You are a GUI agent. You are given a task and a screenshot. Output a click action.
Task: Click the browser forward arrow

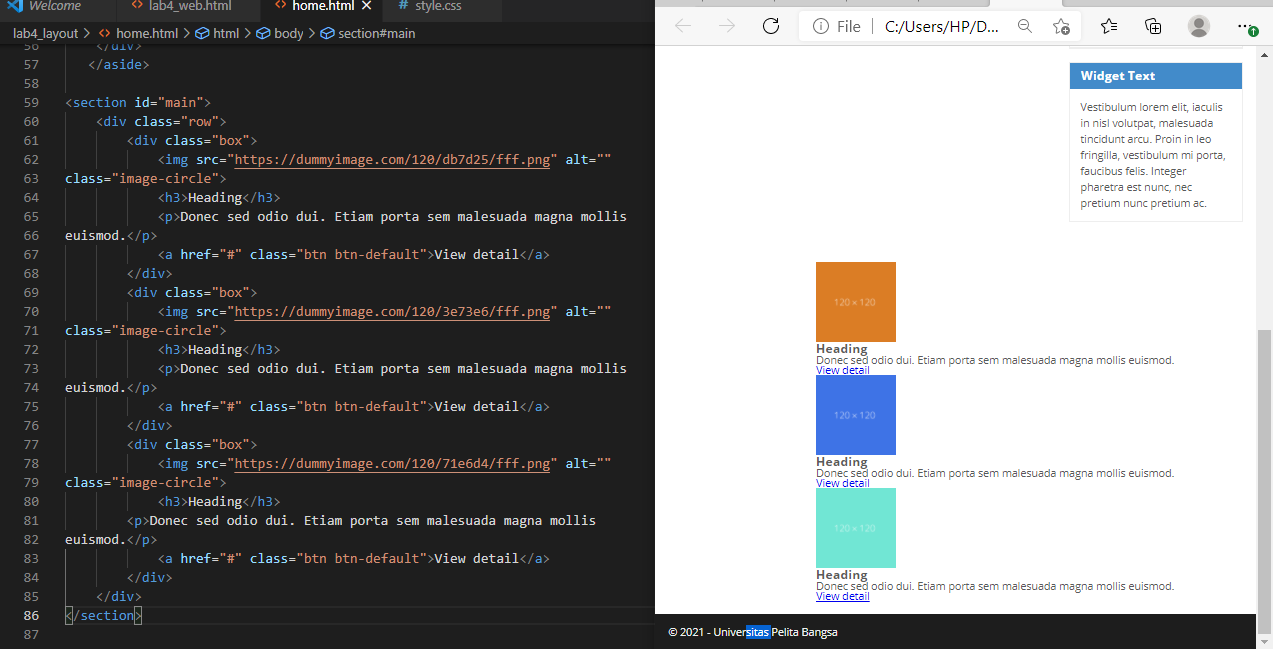click(726, 26)
